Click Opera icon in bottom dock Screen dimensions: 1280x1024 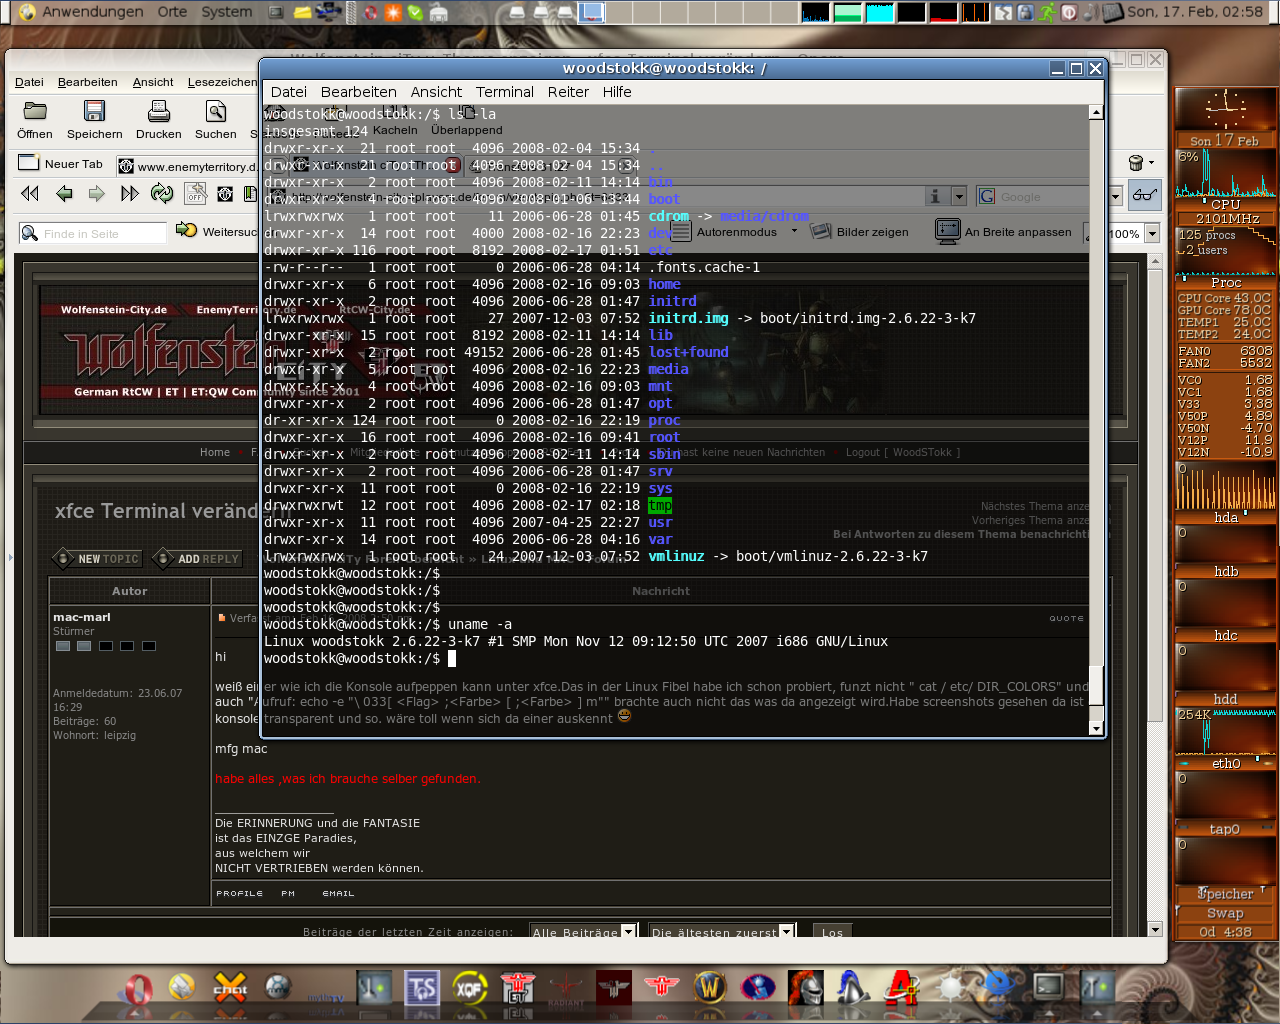coord(138,989)
